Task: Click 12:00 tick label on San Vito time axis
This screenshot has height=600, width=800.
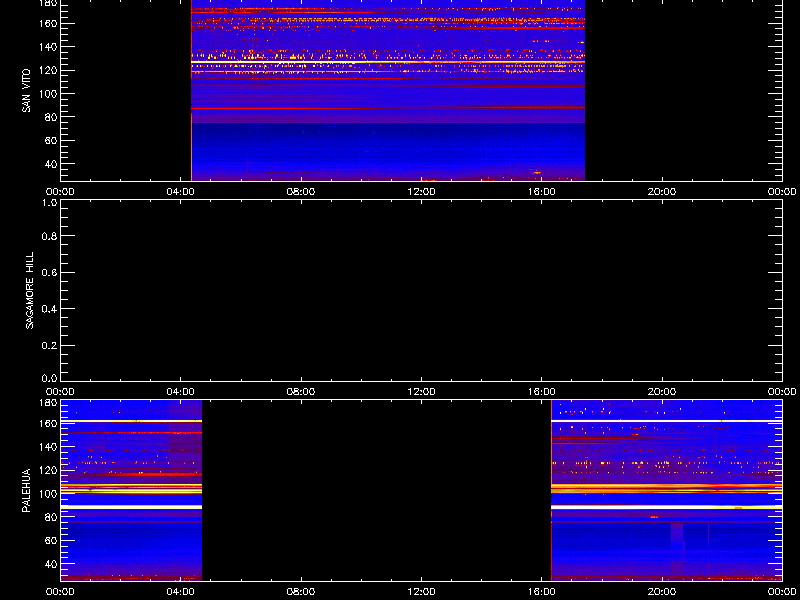Action: [x=421, y=192]
